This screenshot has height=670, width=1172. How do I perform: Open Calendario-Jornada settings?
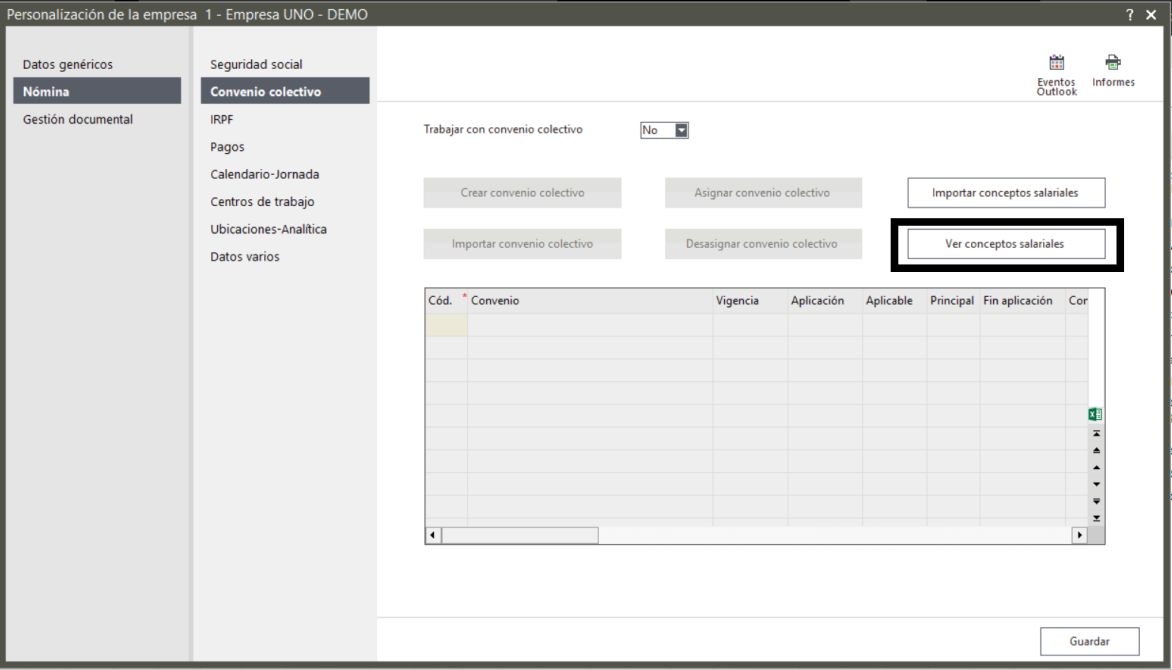point(265,174)
